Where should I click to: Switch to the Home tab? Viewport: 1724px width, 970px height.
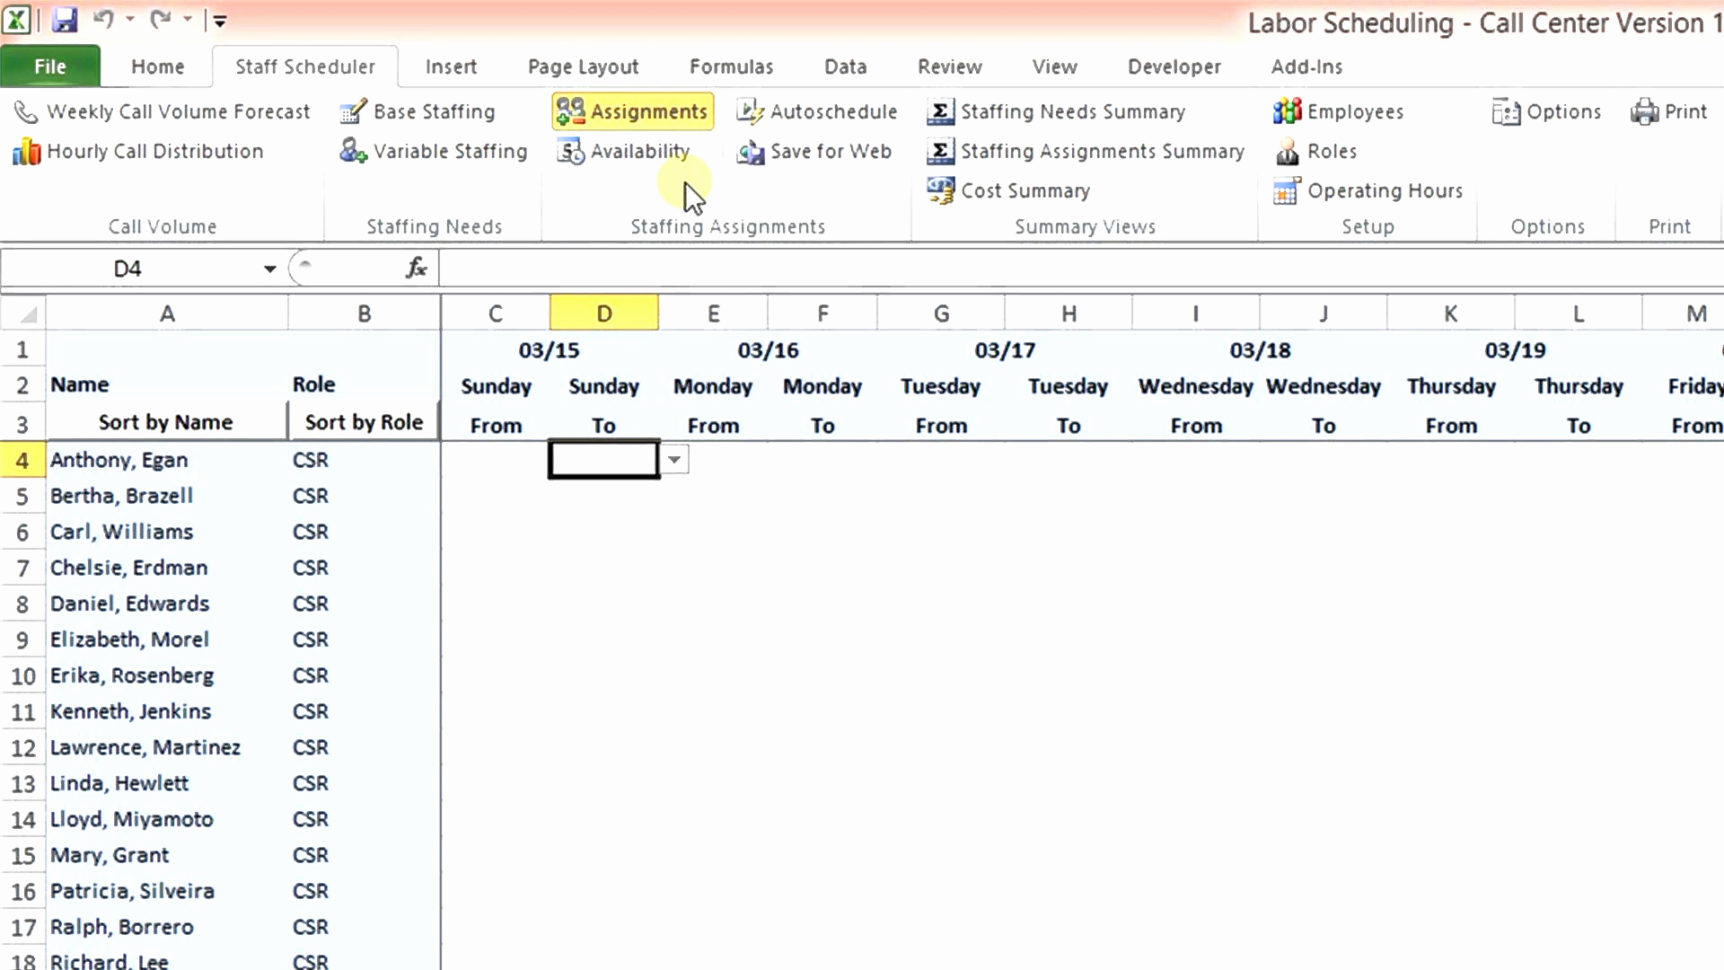point(158,67)
